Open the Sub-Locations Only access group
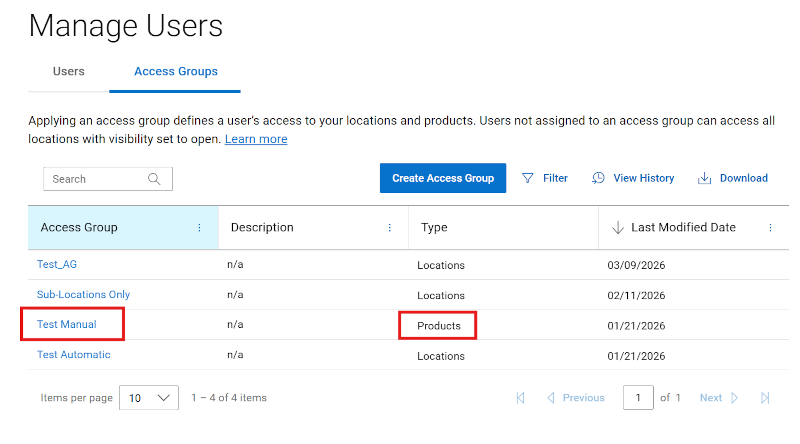Screen dimensions: 800x444 tap(83, 295)
